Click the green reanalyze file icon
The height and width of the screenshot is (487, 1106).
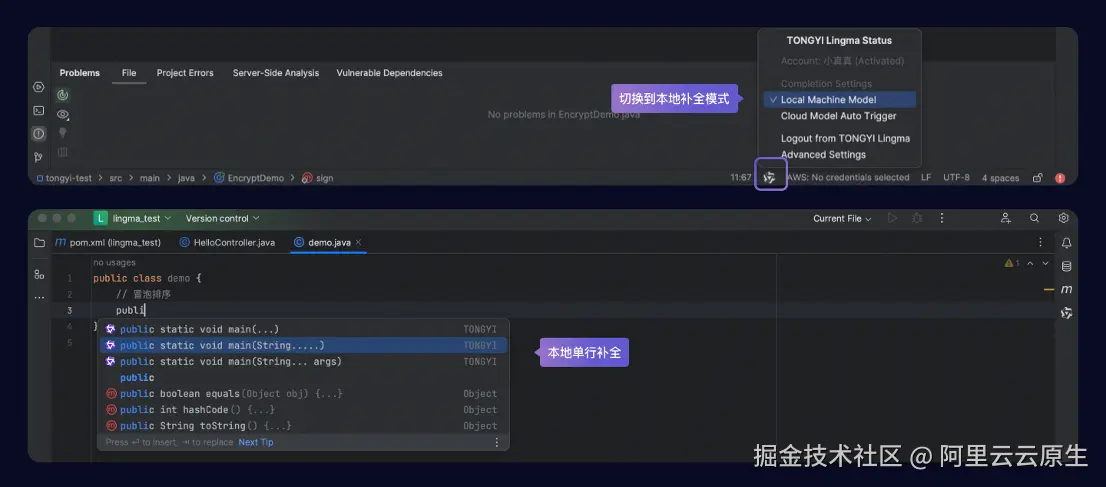[63, 95]
